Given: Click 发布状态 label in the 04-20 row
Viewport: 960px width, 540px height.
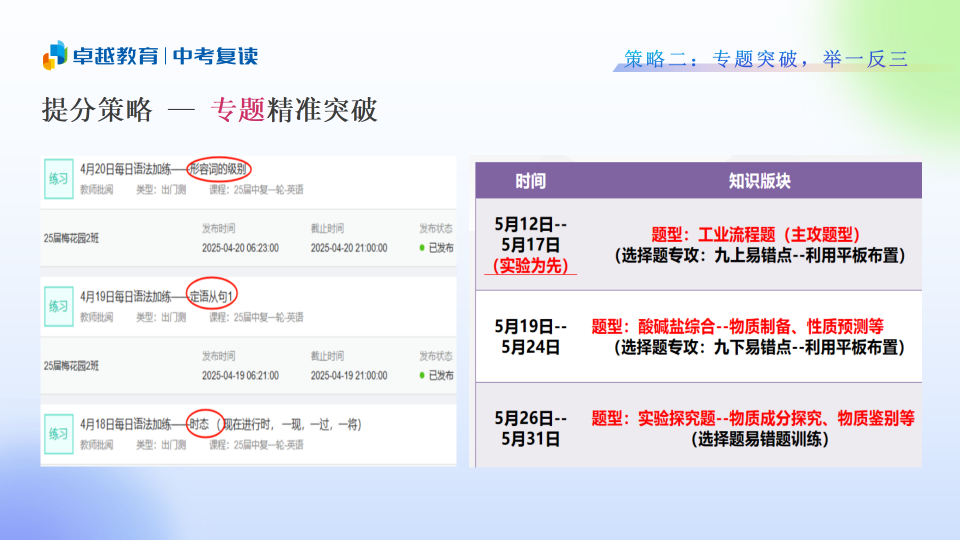Looking at the screenshot, I should [436, 228].
